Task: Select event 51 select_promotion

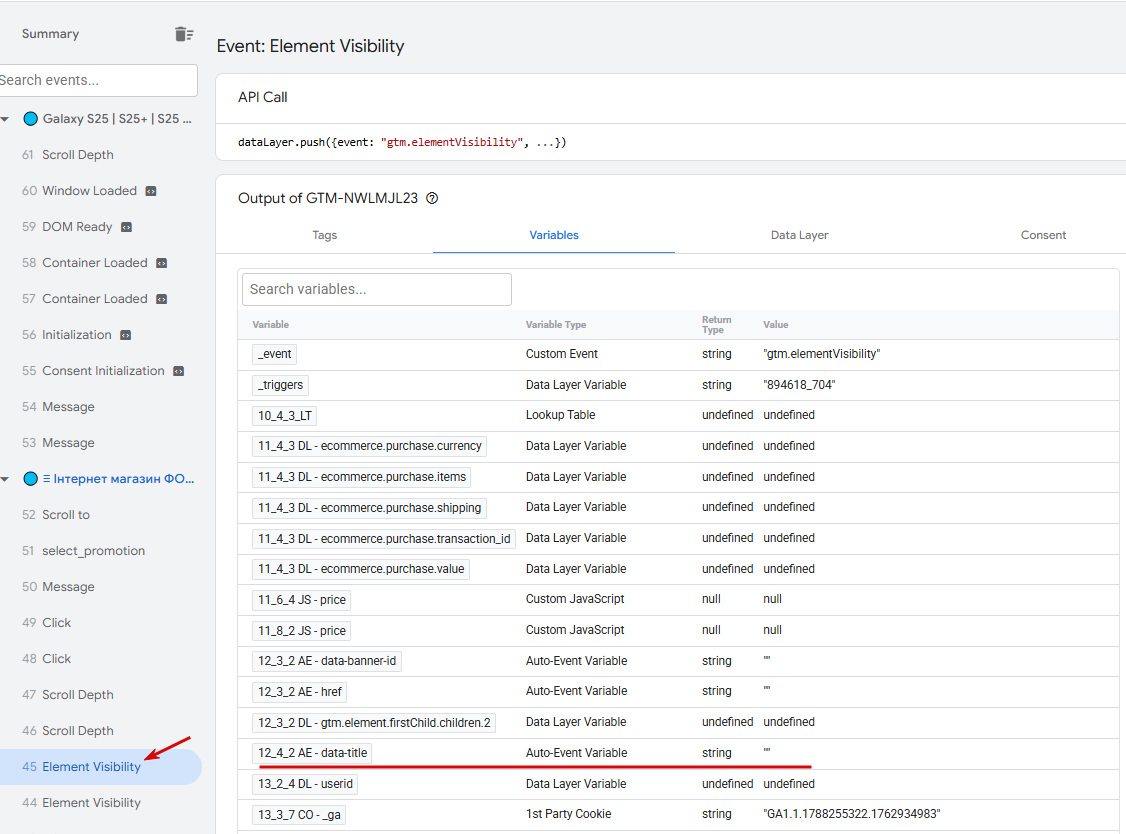Action: pyautogui.click(x=93, y=551)
